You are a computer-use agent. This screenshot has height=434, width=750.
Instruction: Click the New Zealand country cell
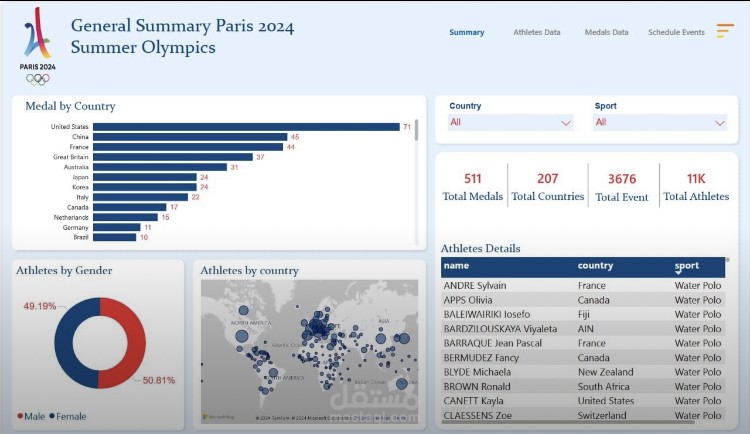[605, 372]
